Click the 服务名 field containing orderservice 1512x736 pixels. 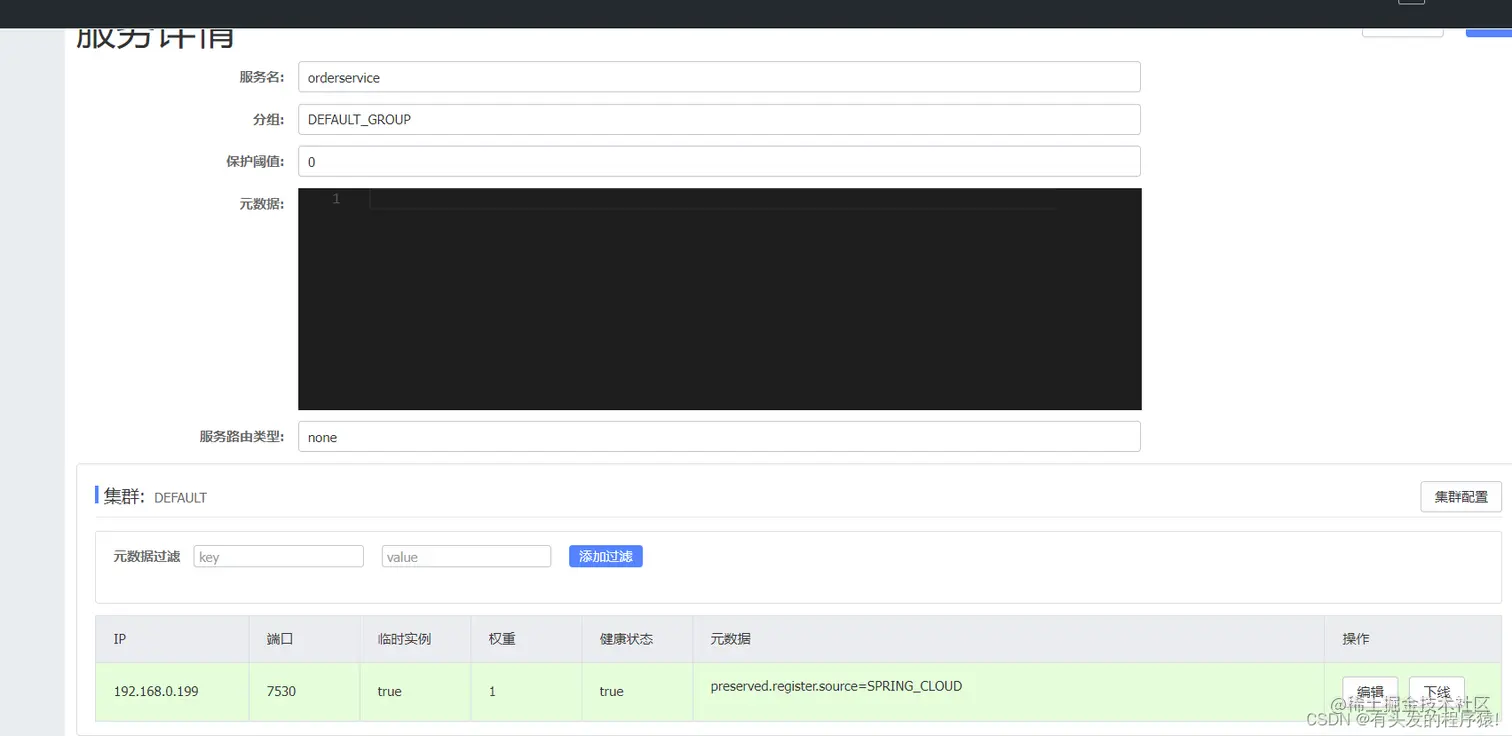click(719, 77)
